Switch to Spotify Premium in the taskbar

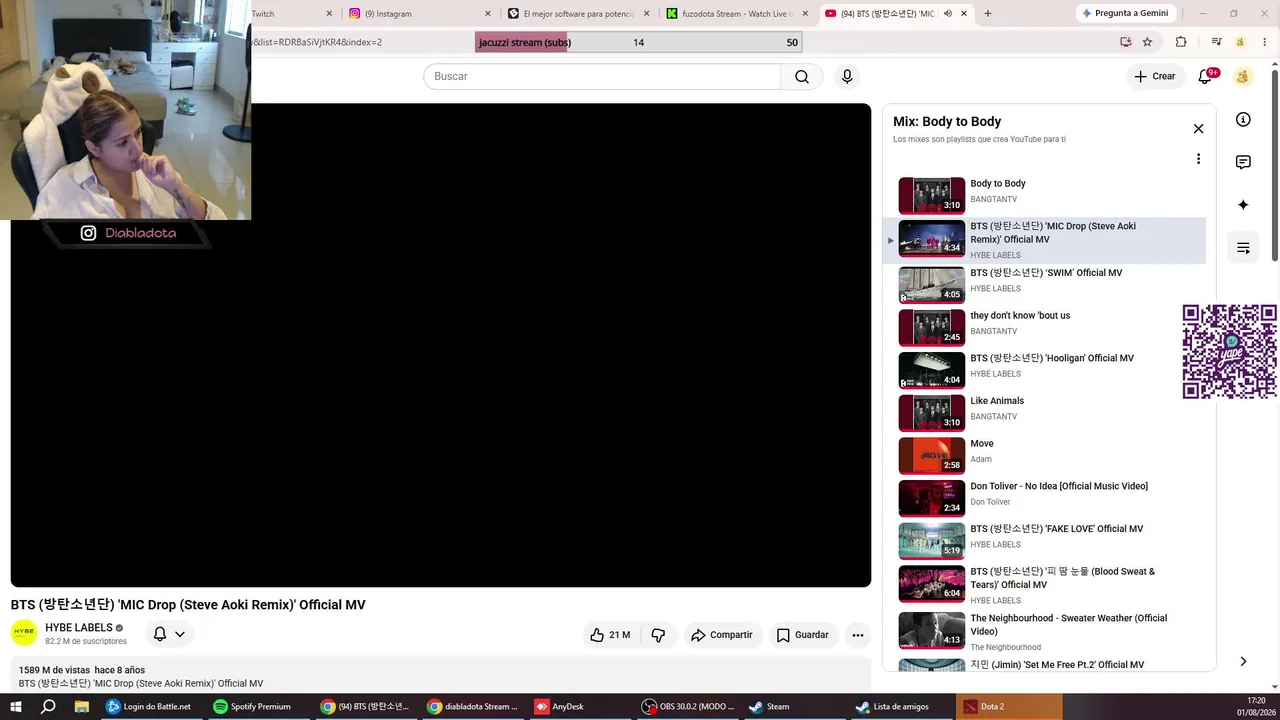pos(258,707)
